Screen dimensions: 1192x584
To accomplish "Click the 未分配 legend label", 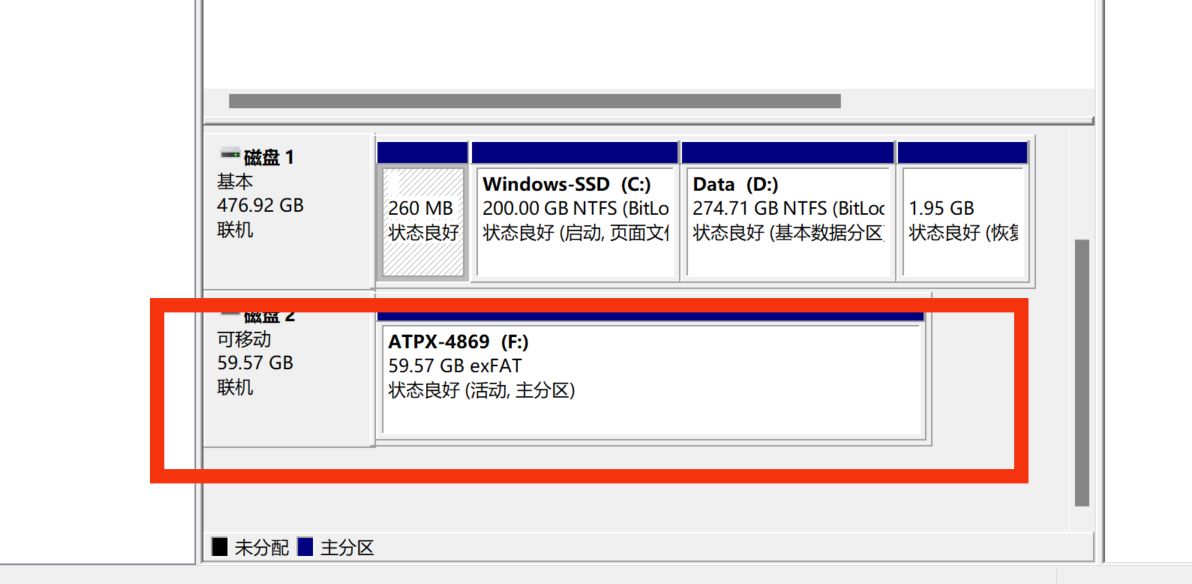I will coord(262,548).
